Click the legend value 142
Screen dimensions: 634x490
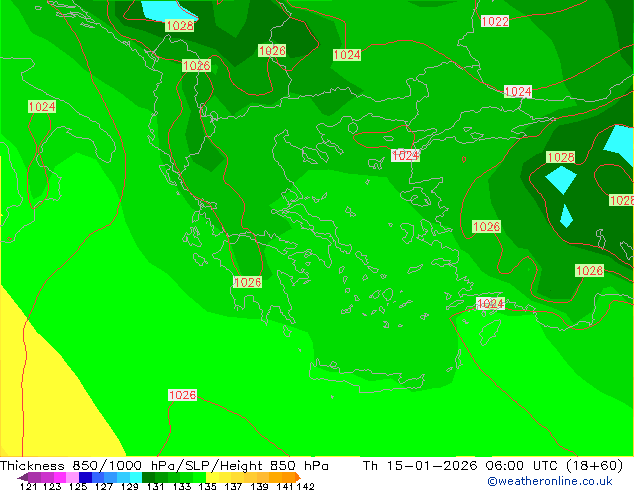306,486
